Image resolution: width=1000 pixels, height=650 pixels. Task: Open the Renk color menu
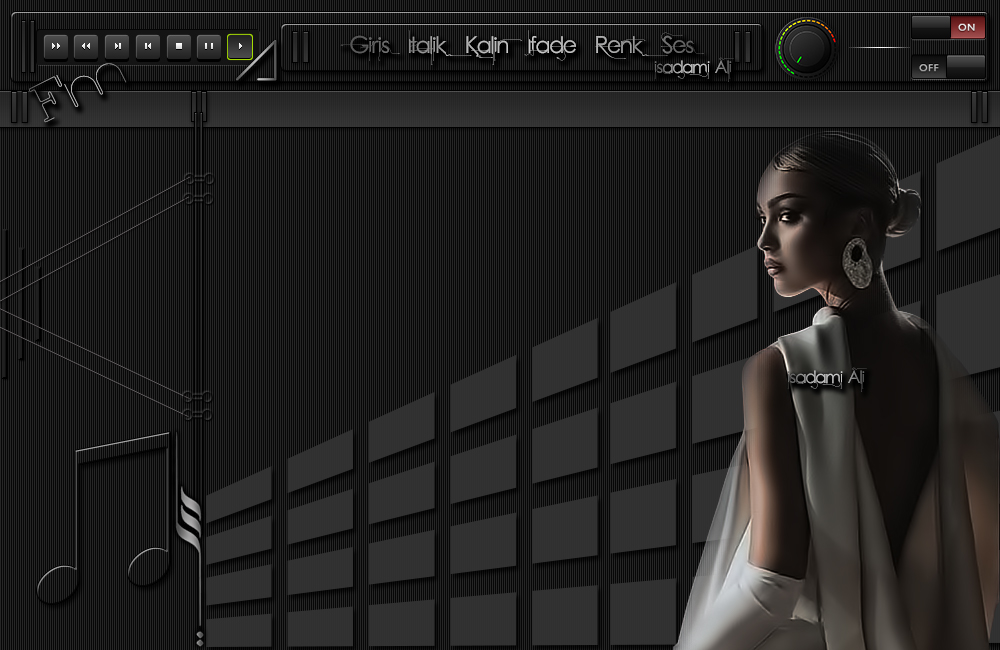click(x=619, y=46)
